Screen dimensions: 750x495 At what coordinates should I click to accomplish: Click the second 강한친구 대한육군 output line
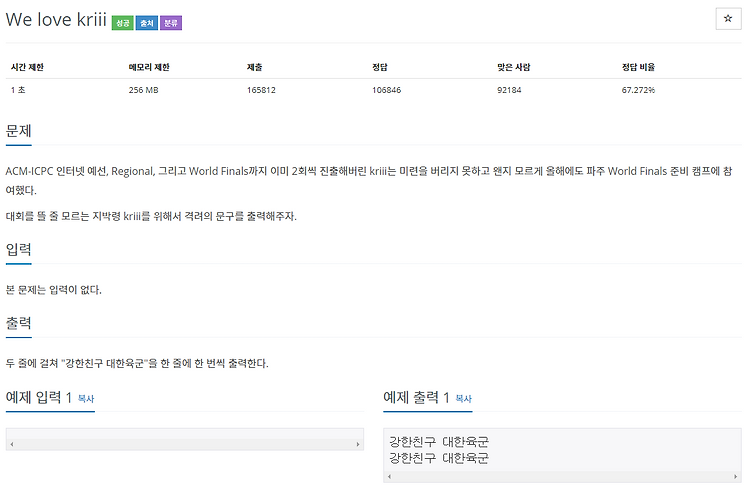(439, 458)
